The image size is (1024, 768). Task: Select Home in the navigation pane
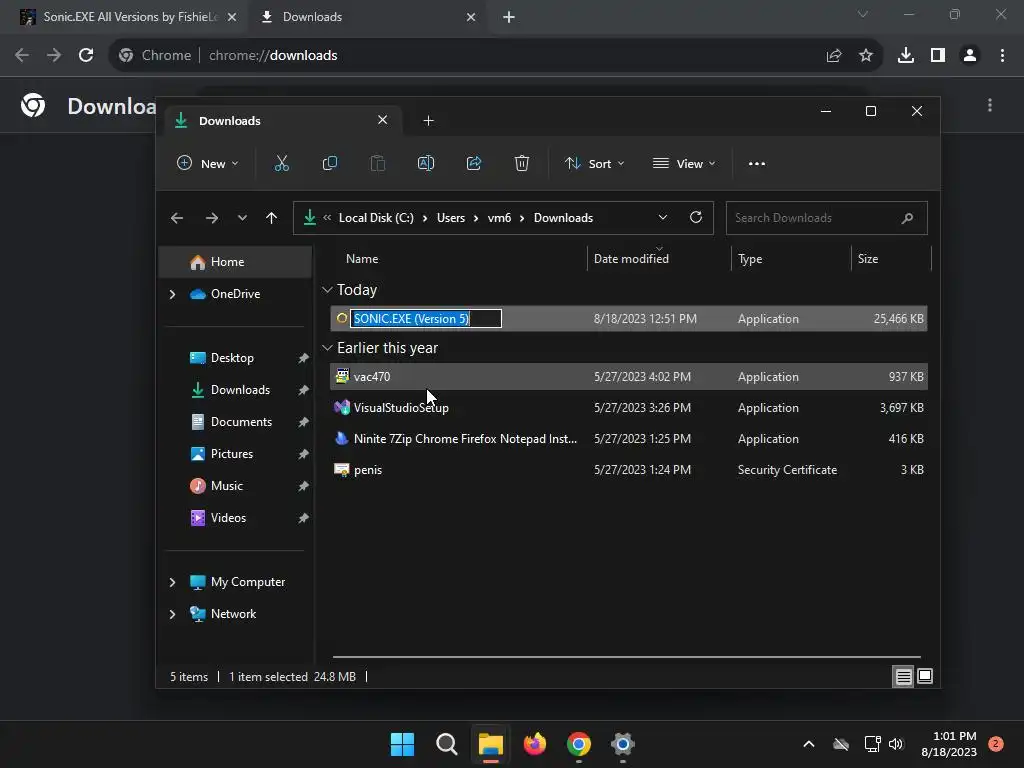click(x=235, y=262)
